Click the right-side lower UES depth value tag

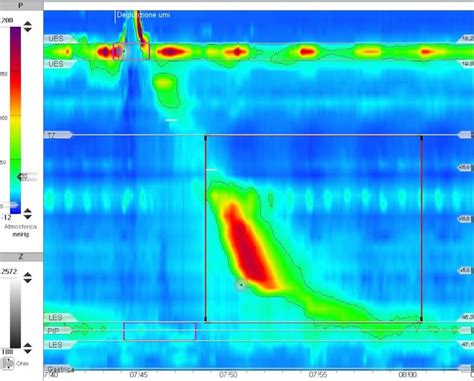click(x=466, y=64)
